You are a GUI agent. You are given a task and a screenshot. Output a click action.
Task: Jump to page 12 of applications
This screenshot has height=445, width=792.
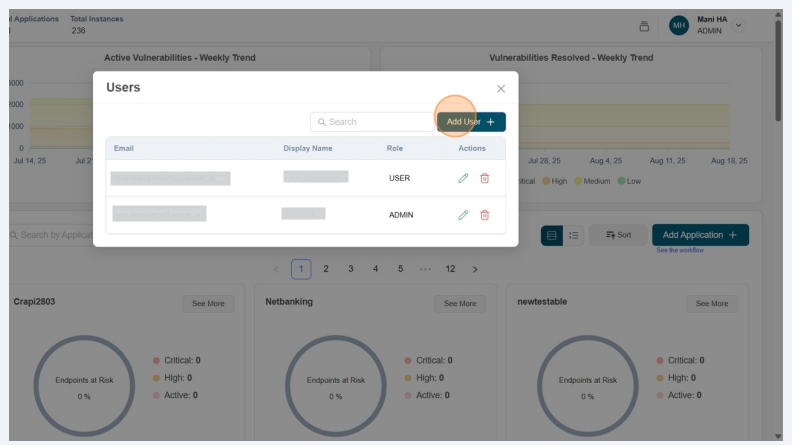(450, 268)
